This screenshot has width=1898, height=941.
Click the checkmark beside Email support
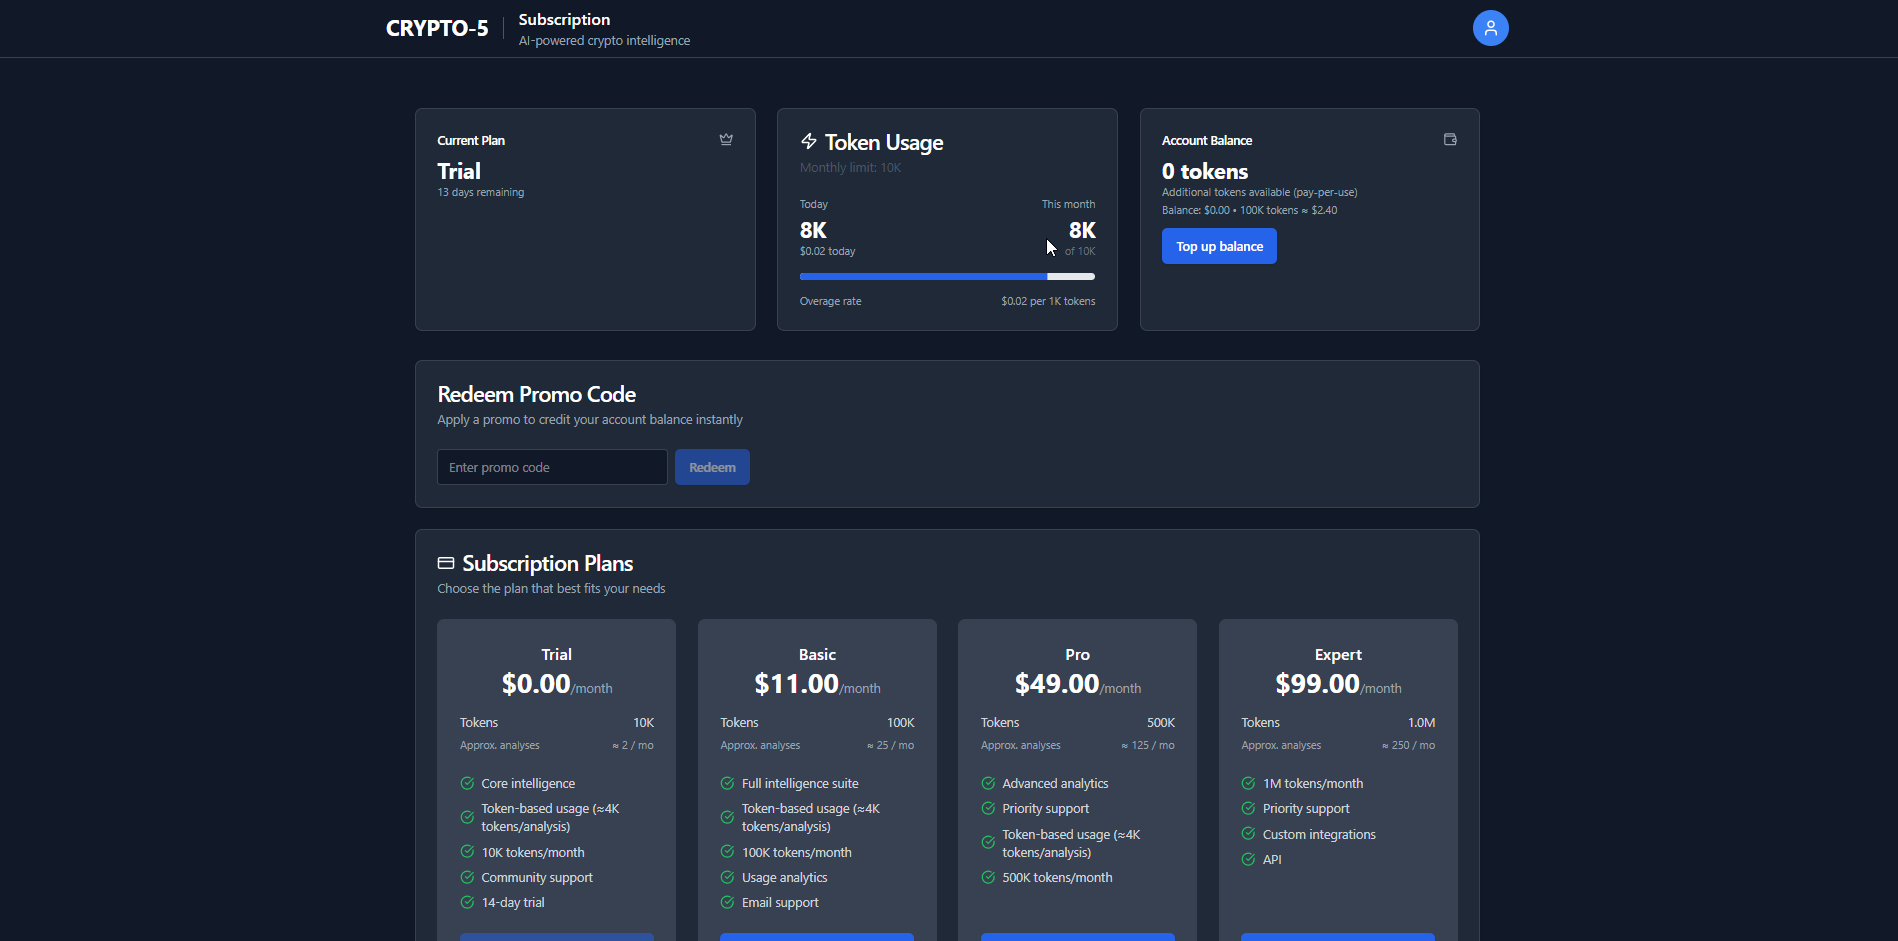point(727,902)
